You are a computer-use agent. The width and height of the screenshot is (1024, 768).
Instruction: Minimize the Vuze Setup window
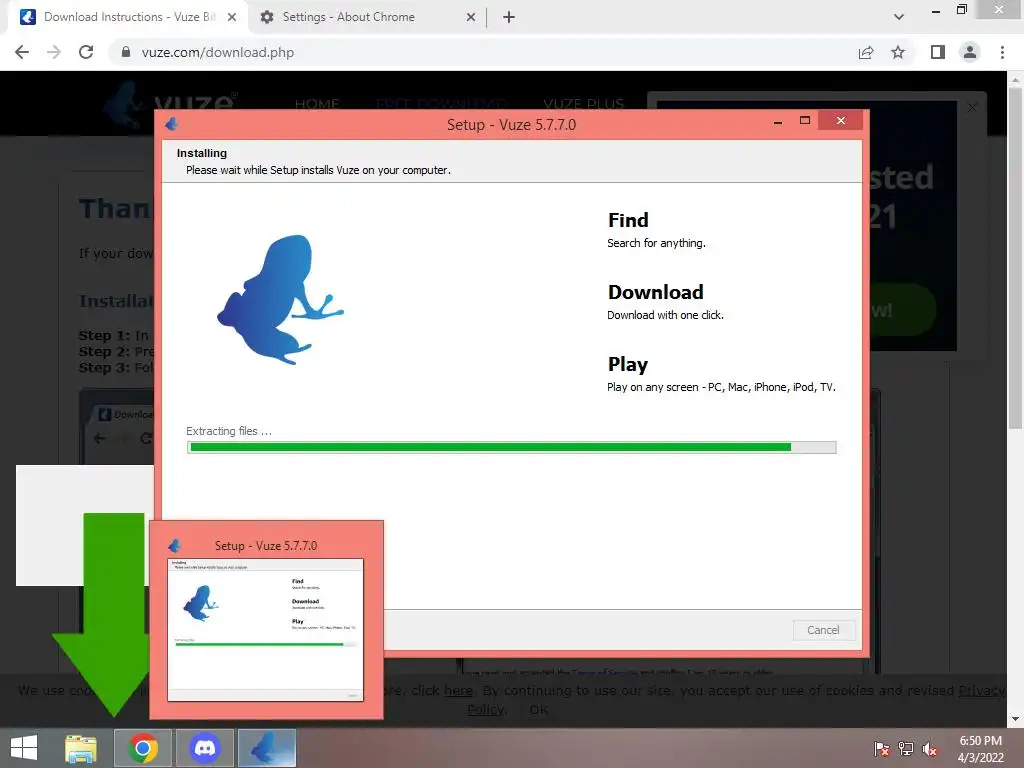(x=777, y=121)
